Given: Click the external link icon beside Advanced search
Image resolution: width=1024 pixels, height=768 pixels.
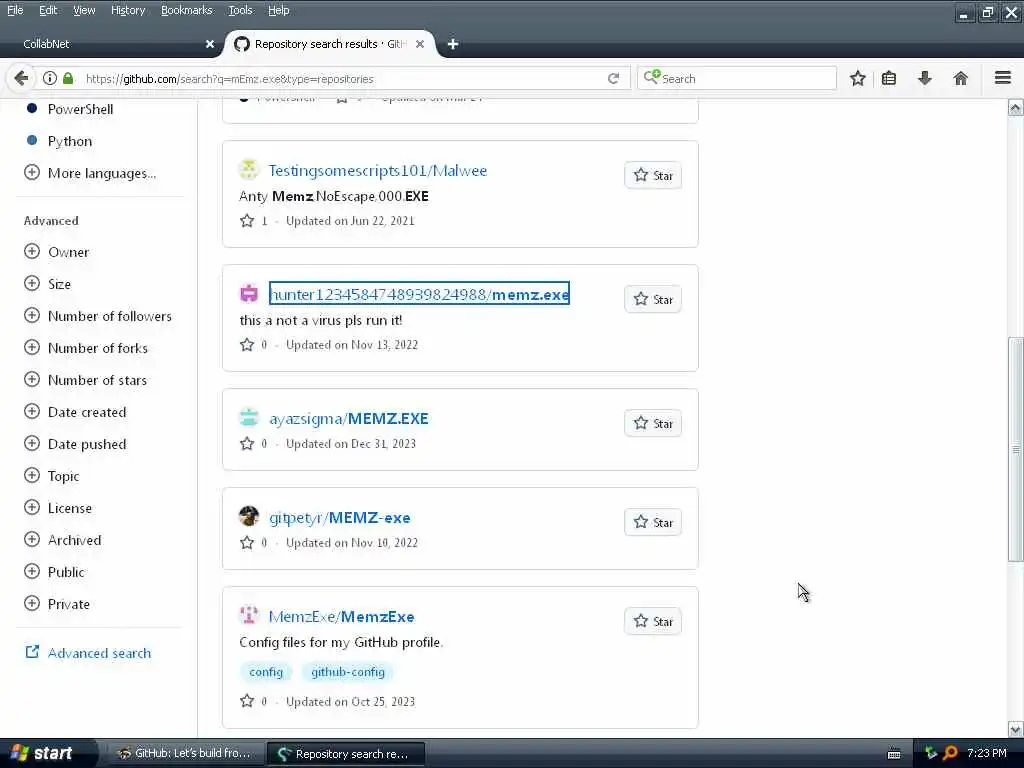Looking at the screenshot, I should [x=32, y=652].
